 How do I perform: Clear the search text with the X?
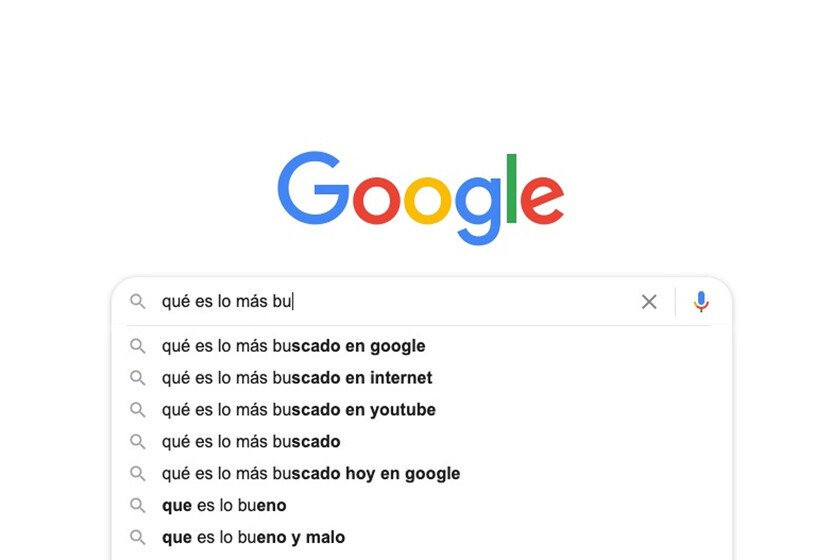(x=649, y=302)
